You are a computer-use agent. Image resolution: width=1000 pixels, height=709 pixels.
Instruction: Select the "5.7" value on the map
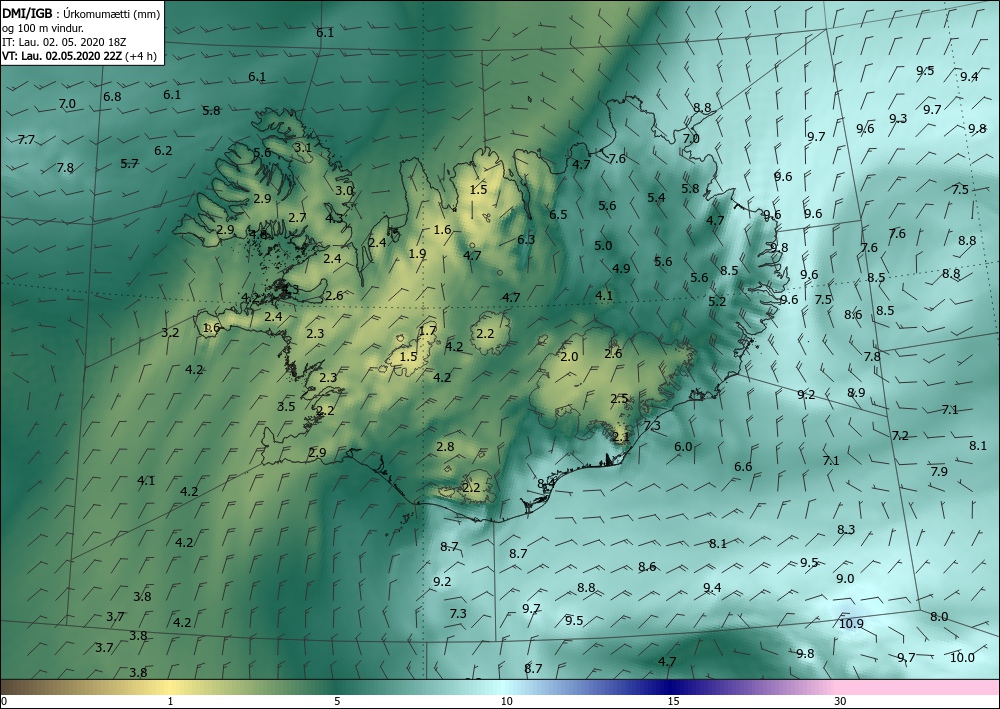click(129, 163)
